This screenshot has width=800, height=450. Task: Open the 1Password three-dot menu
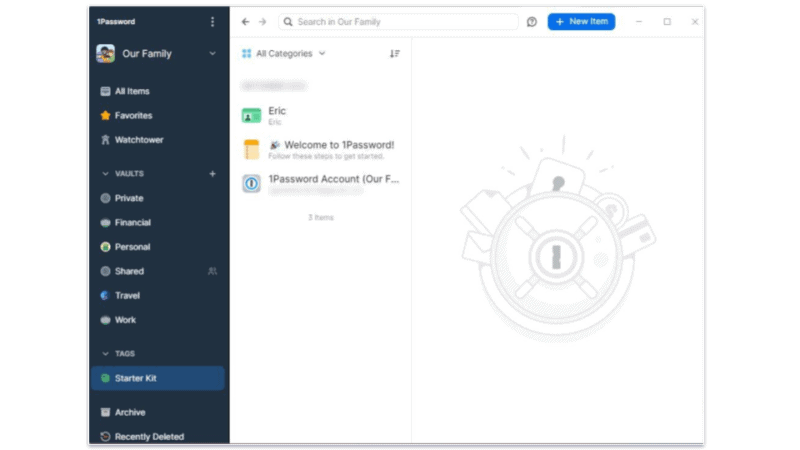point(212,21)
